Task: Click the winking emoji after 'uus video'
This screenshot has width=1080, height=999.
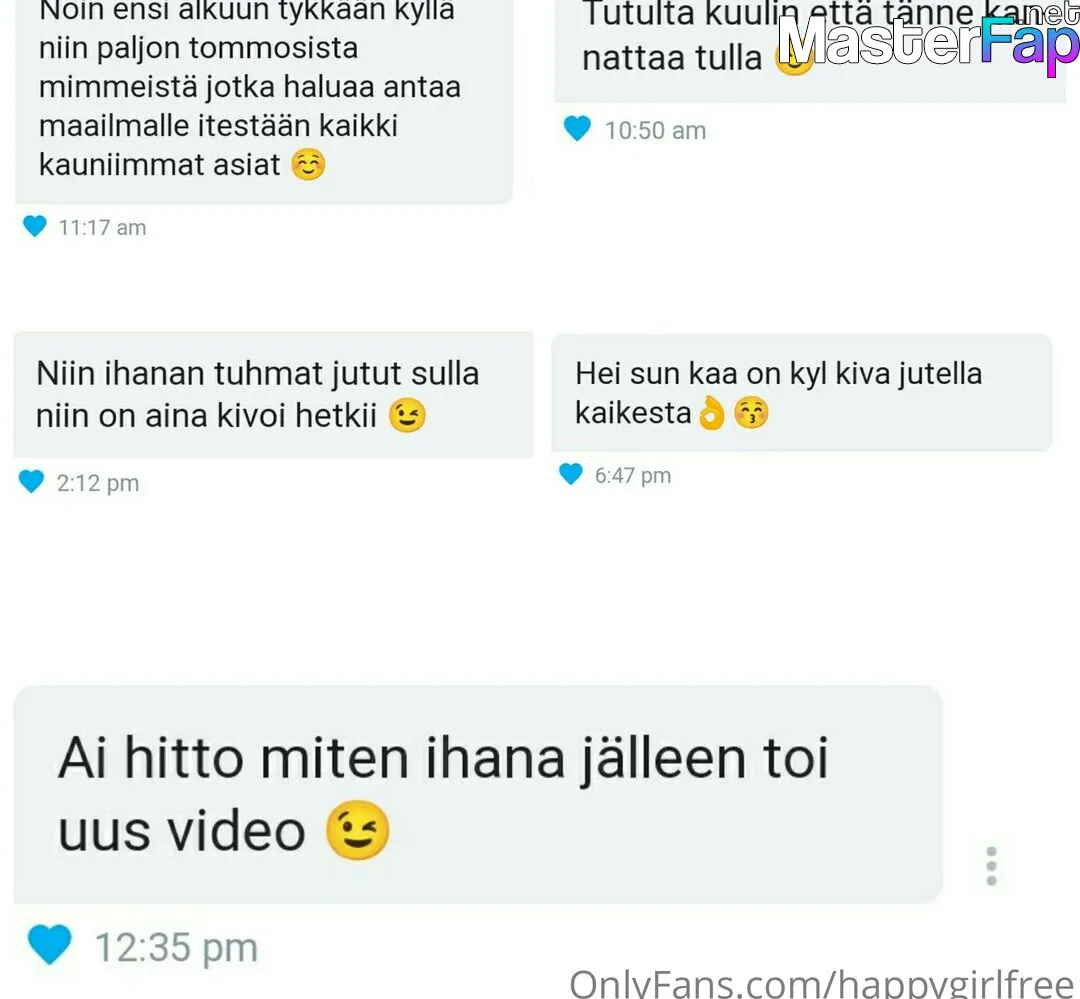Action: tap(357, 830)
